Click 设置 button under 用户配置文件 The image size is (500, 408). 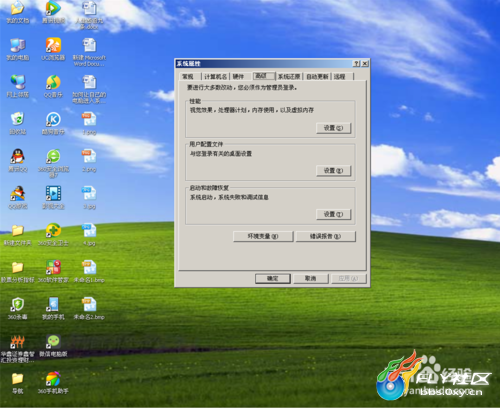(333, 171)
